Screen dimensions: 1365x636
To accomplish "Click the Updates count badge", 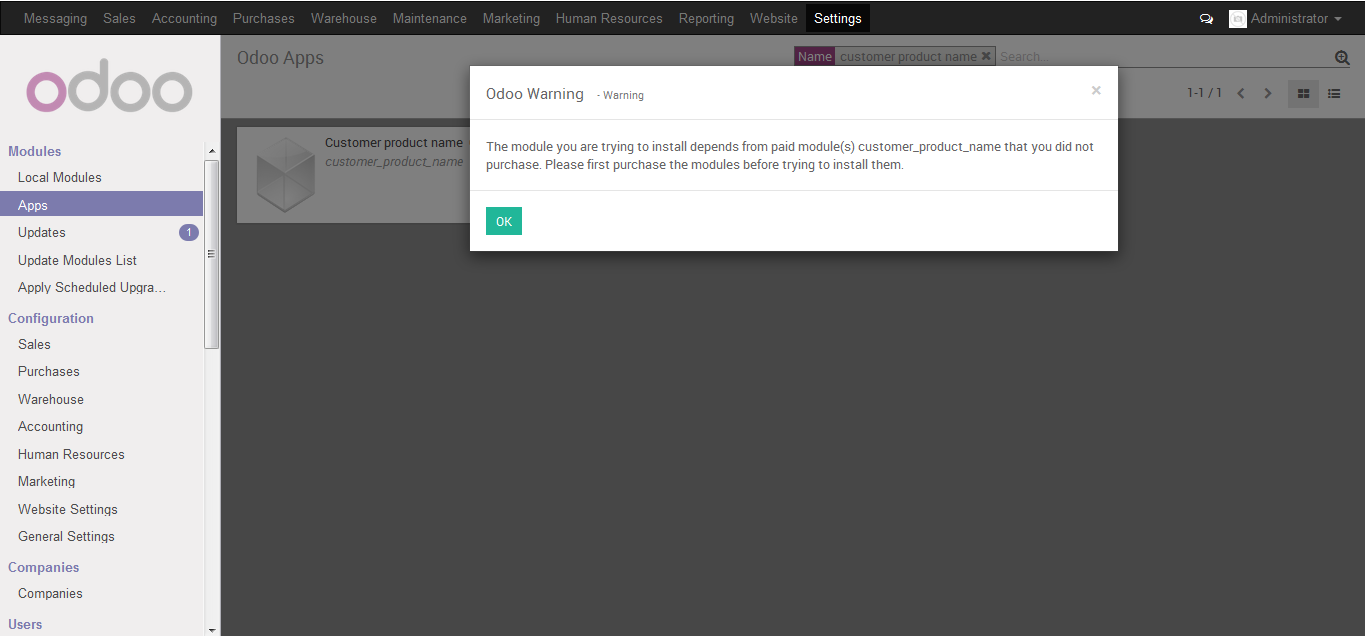I will [x=189, y=233].
